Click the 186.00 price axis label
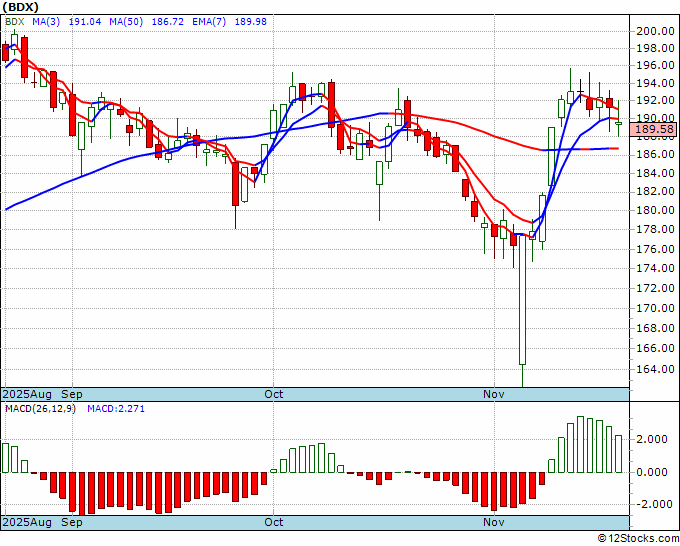The image size is (680, 546). click(655, 154)
